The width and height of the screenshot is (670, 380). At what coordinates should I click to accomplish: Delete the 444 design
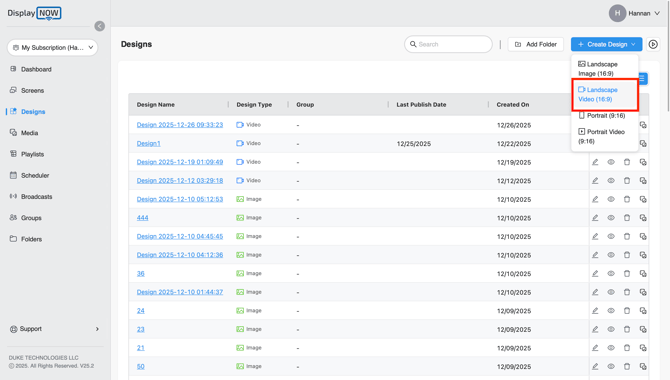point(627,218)
